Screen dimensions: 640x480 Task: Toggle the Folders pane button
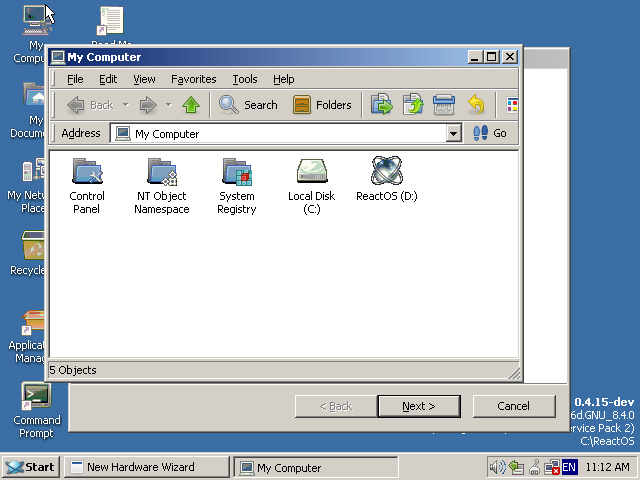pyautogui.click(x=322, y=105)
